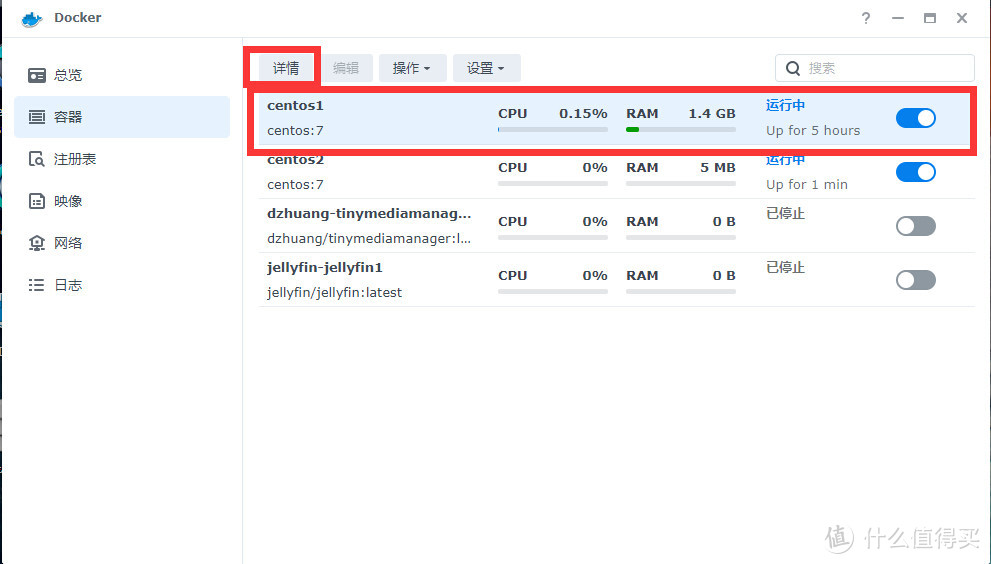The height and width of the screenshot is (564, 991).
Task: Start the jellyfin-jellyfin1 container switch
Action: (916, 280)
